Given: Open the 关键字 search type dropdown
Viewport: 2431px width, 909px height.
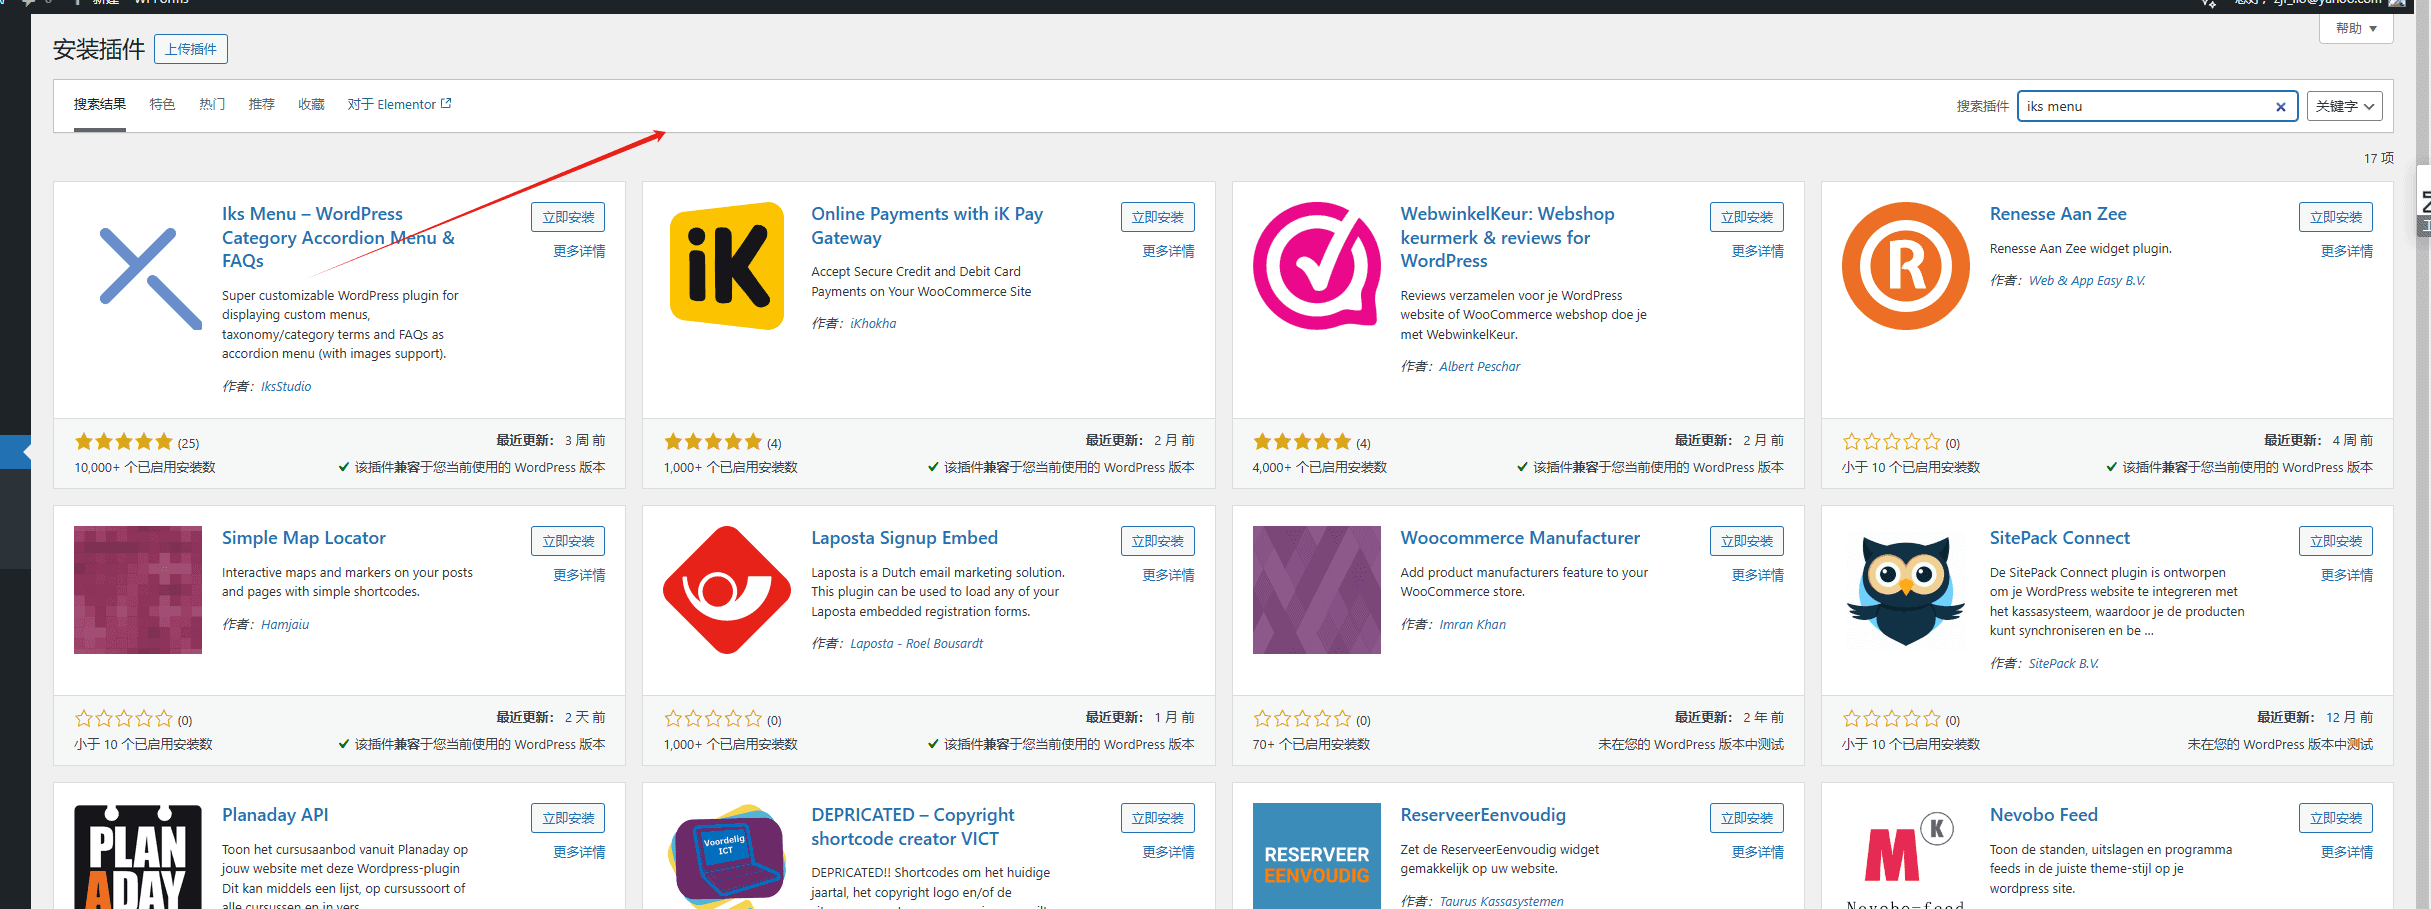Looking at the screenshot, I should pyautogui.click(x=2344, y=106).
